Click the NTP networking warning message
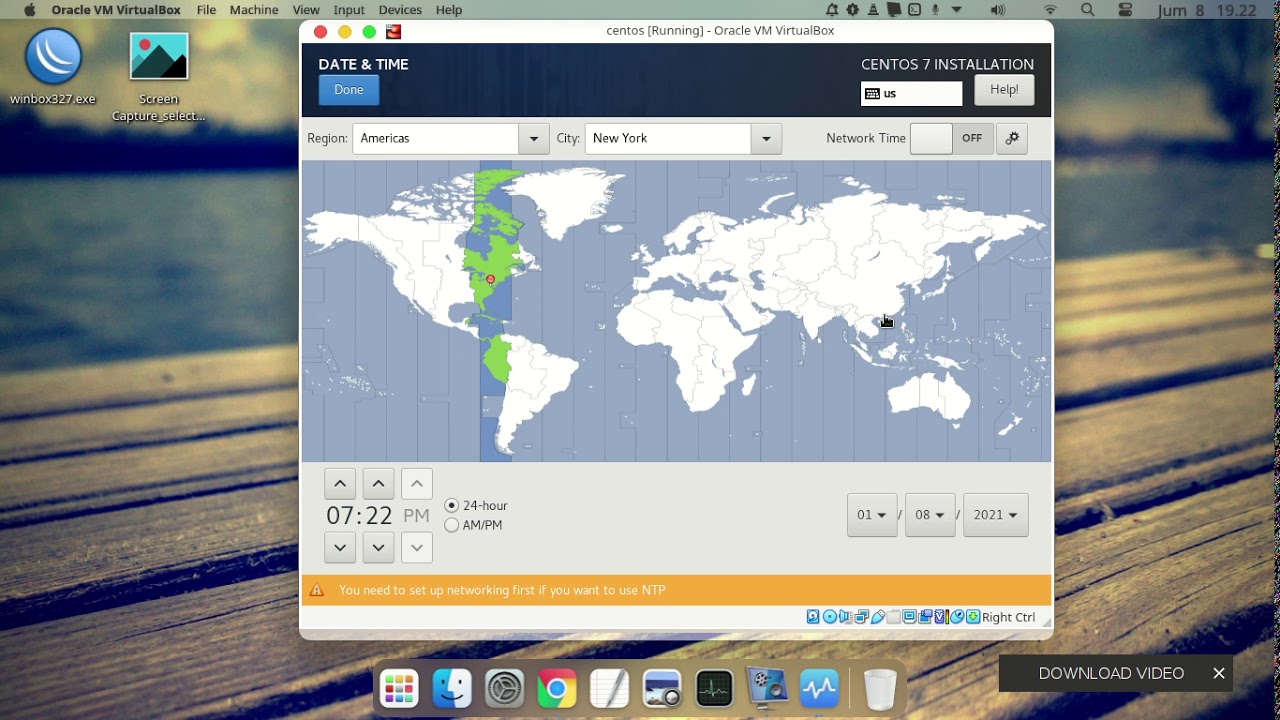This screenshot has width=1280, height=720. point(502,590)
